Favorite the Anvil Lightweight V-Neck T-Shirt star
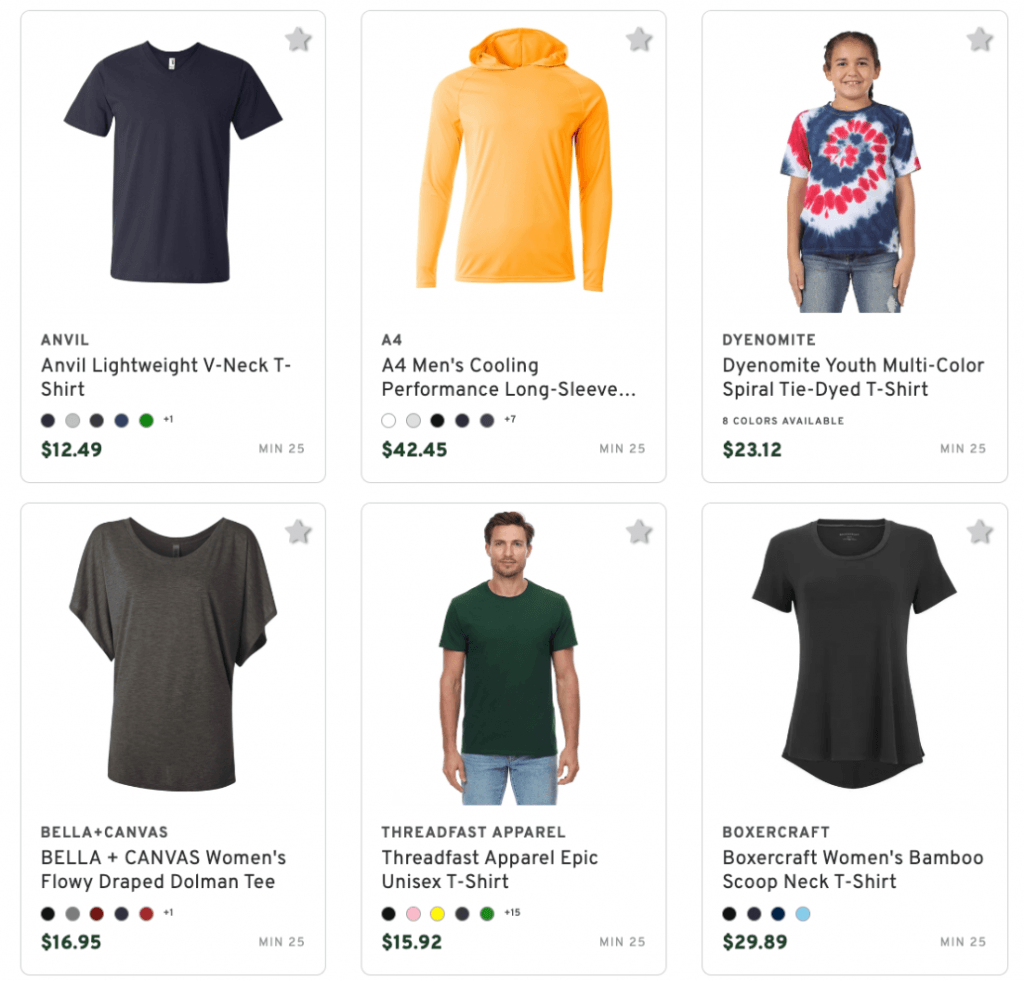The width and height of the screenshot is (1024, 981). [298, 40]
